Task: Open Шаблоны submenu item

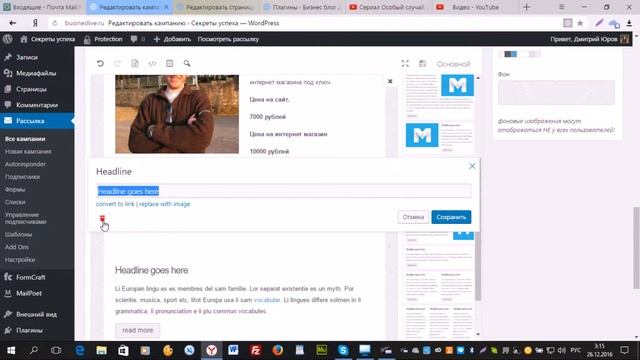Action: click(18, 234)
